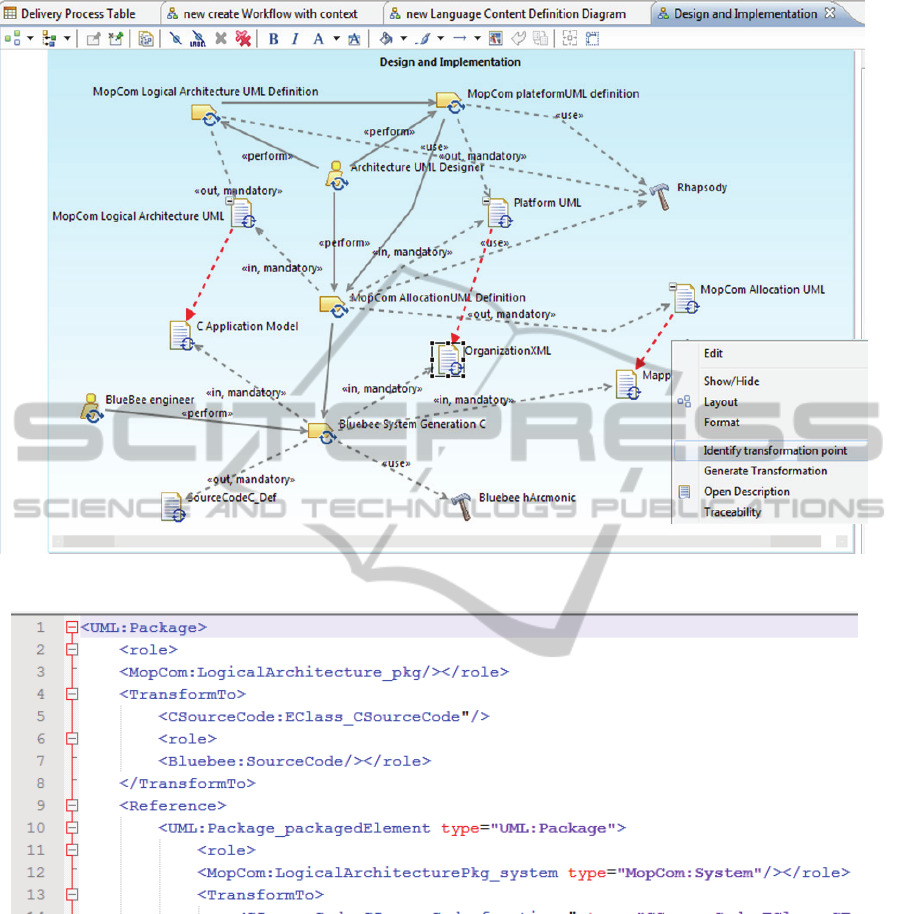Toggle Bold text formatting

[274, 39]
